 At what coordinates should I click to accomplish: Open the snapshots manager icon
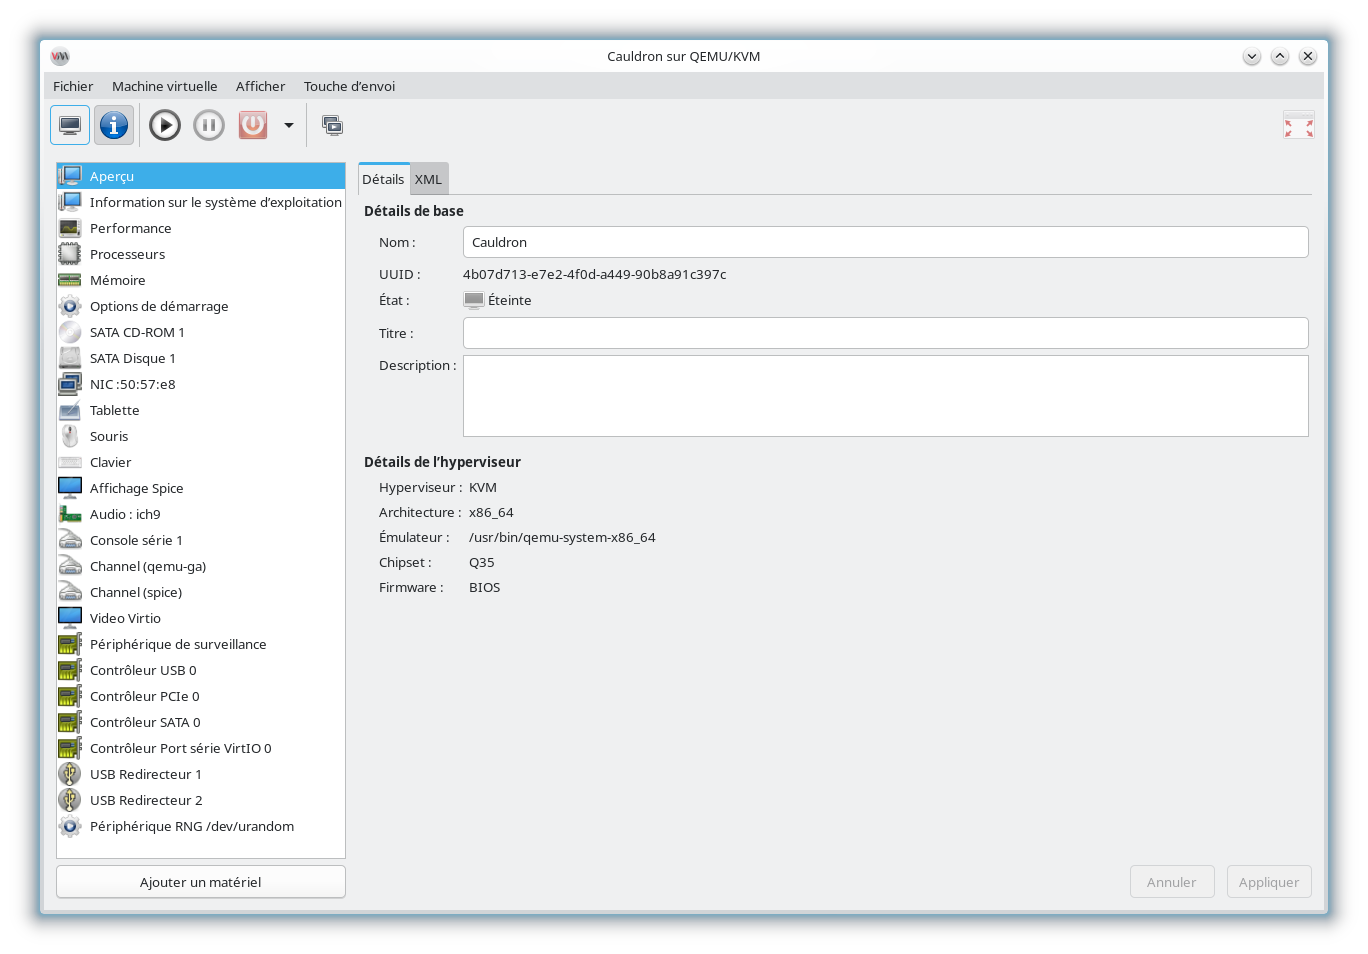(x=332, y=125)
